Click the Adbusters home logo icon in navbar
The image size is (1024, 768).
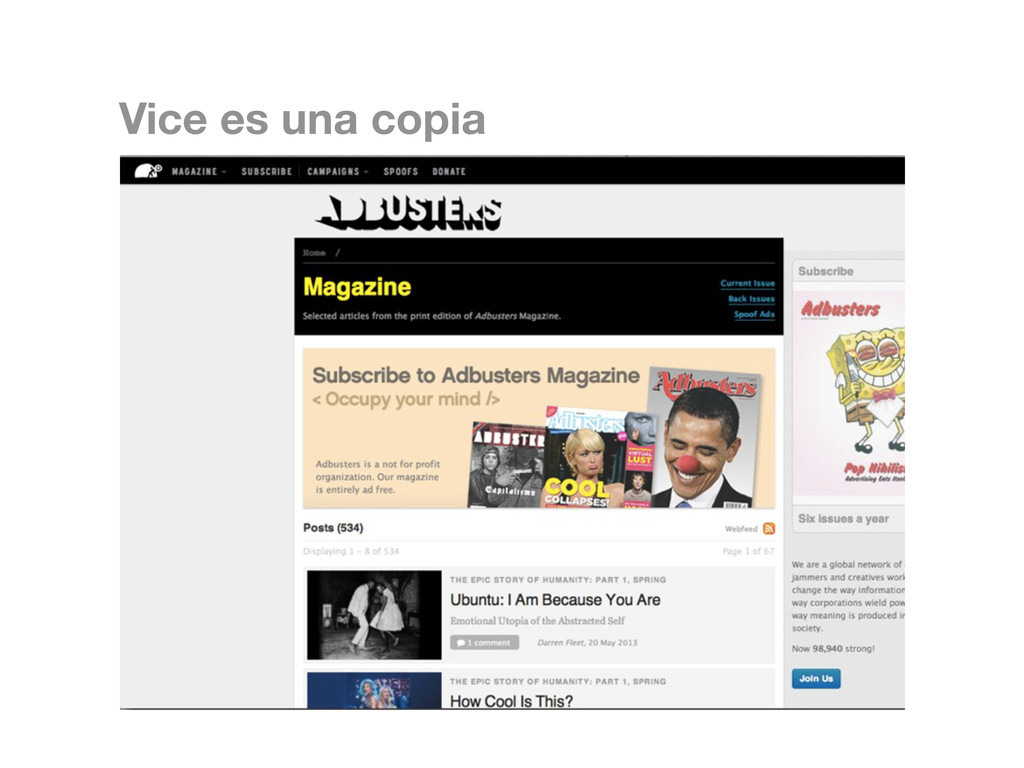pyautogui.click(x=148, y=171)
